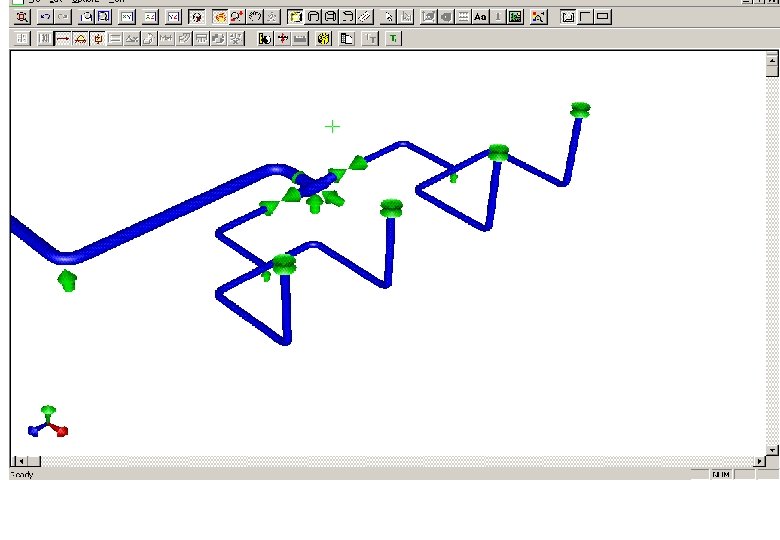780x540 pixels.
Task: Choose the arrow pointer select tool
Action: click(x=389, y=17)
